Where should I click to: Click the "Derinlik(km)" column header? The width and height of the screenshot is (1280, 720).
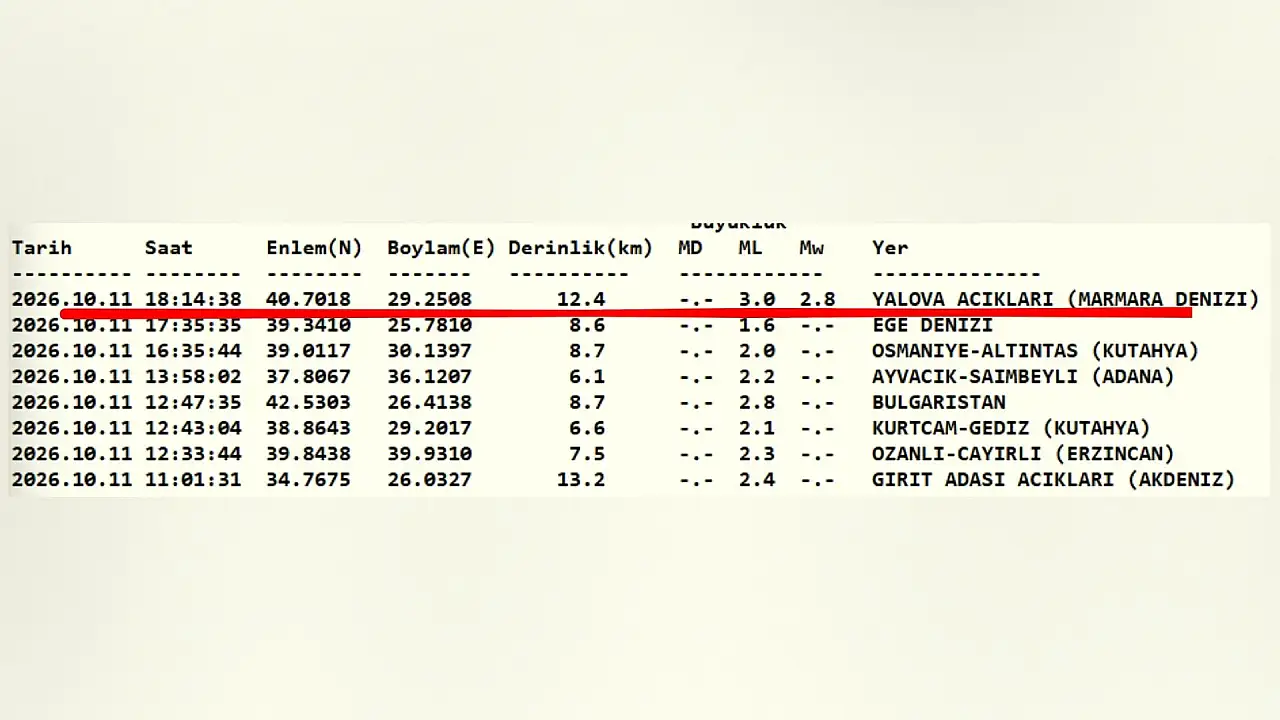pyautogui.click(x=580, y=248)
